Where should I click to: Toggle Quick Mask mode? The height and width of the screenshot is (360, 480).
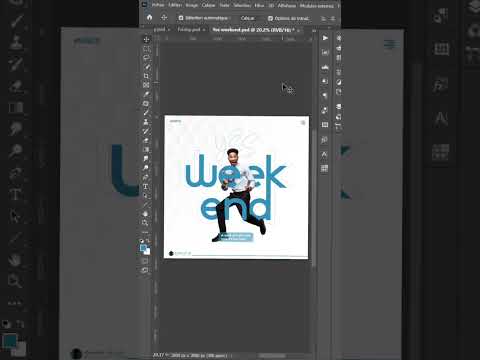coord(145,261)
